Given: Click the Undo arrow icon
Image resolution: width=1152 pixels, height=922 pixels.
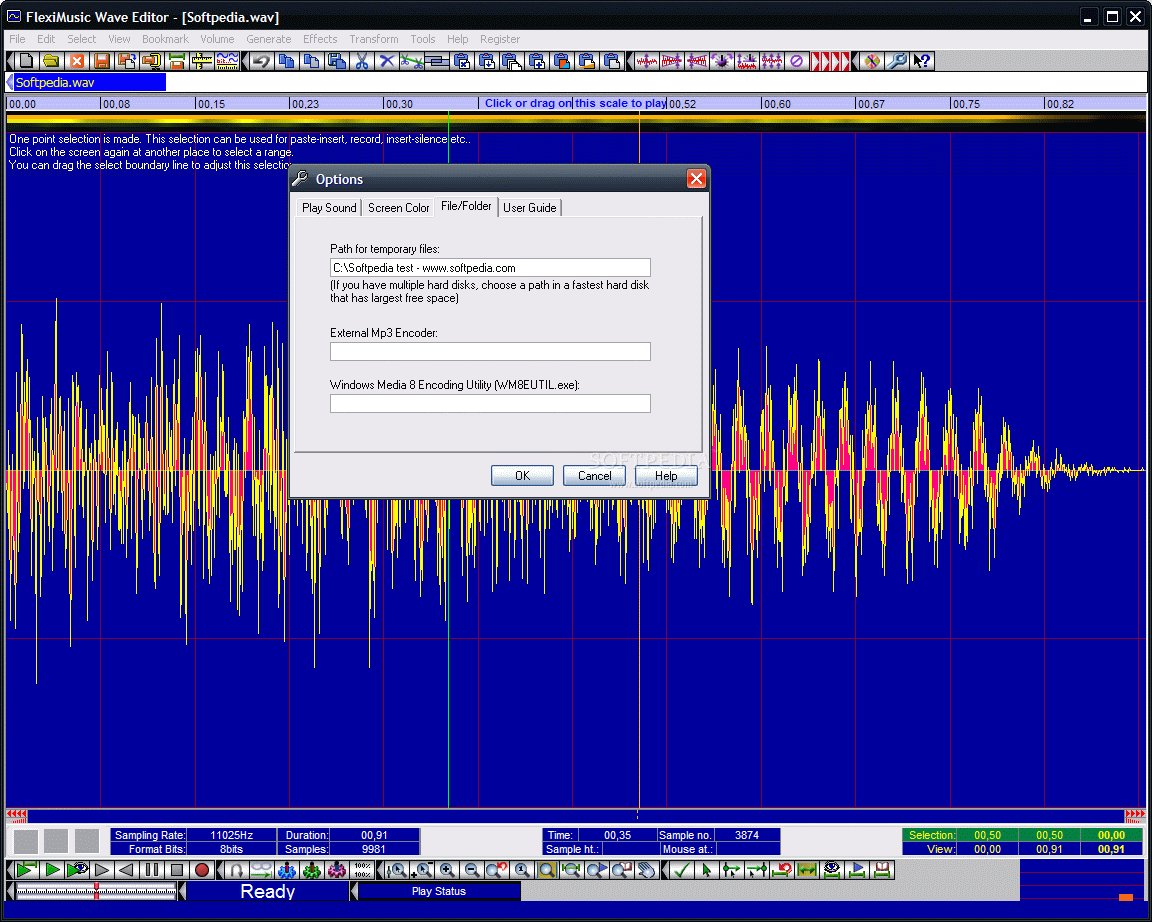Looking at the screenshot, I should (261, 61).
